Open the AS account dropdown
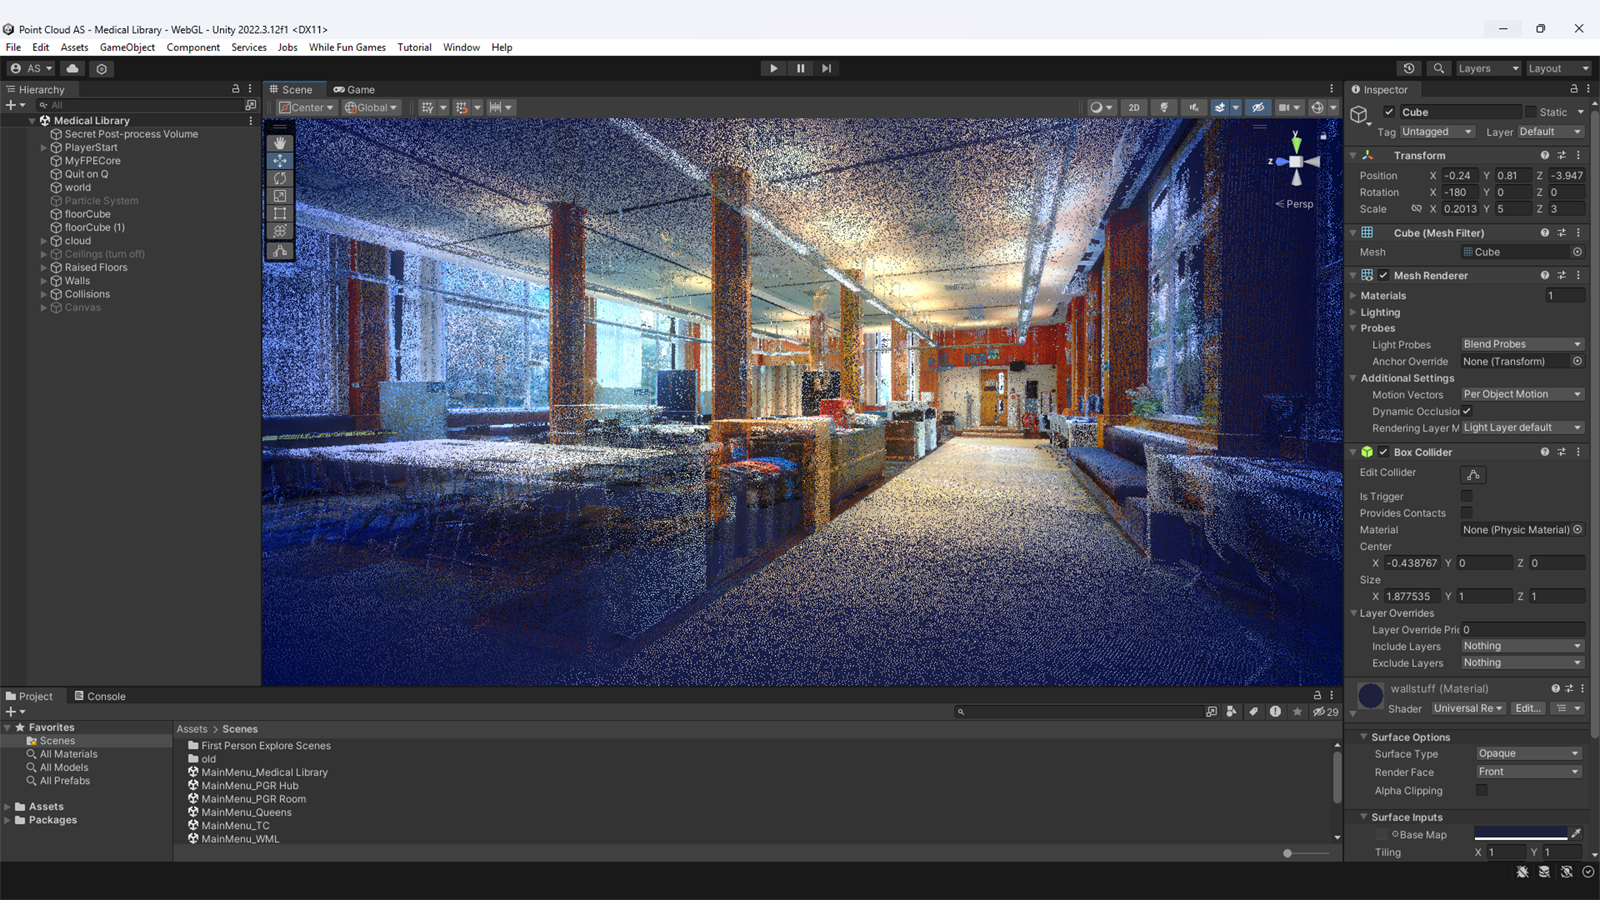The width and height of the screenshot is (1600, 900). tap(31, 68)
